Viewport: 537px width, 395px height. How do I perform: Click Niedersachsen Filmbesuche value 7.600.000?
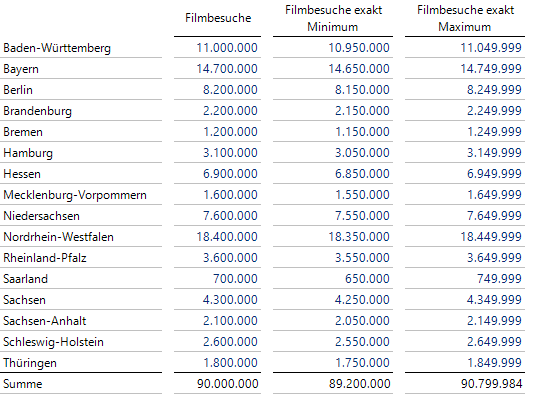pyautogui.click(x=230, y=216)
